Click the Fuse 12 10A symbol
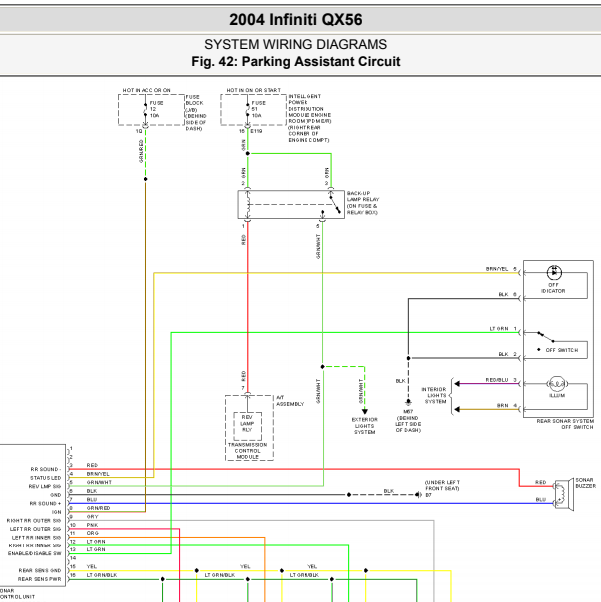The image size is (601, 602). point(146,109)
